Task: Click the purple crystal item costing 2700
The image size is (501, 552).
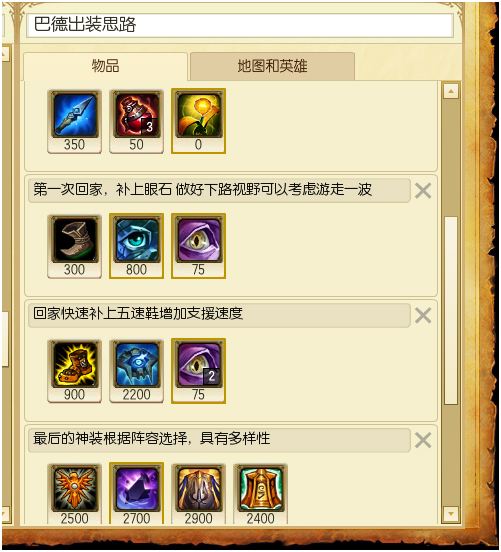Action: click(136, 494)
